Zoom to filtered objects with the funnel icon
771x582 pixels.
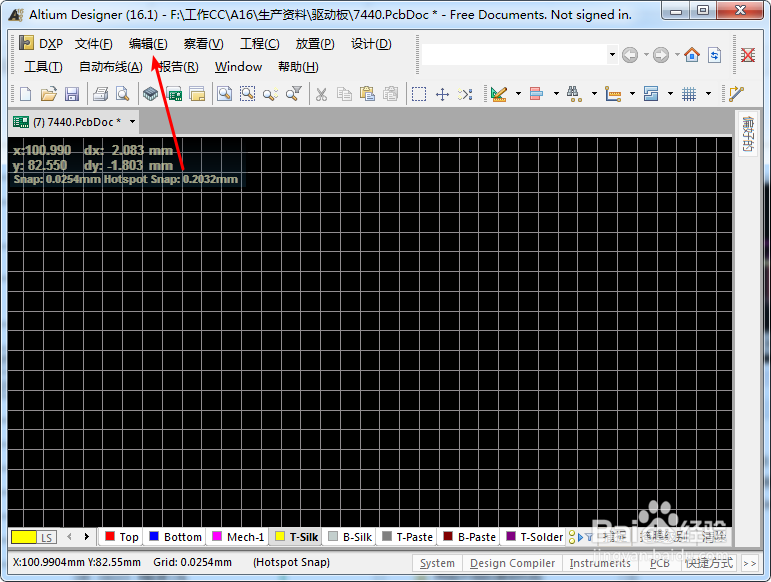tap(294, 94)
